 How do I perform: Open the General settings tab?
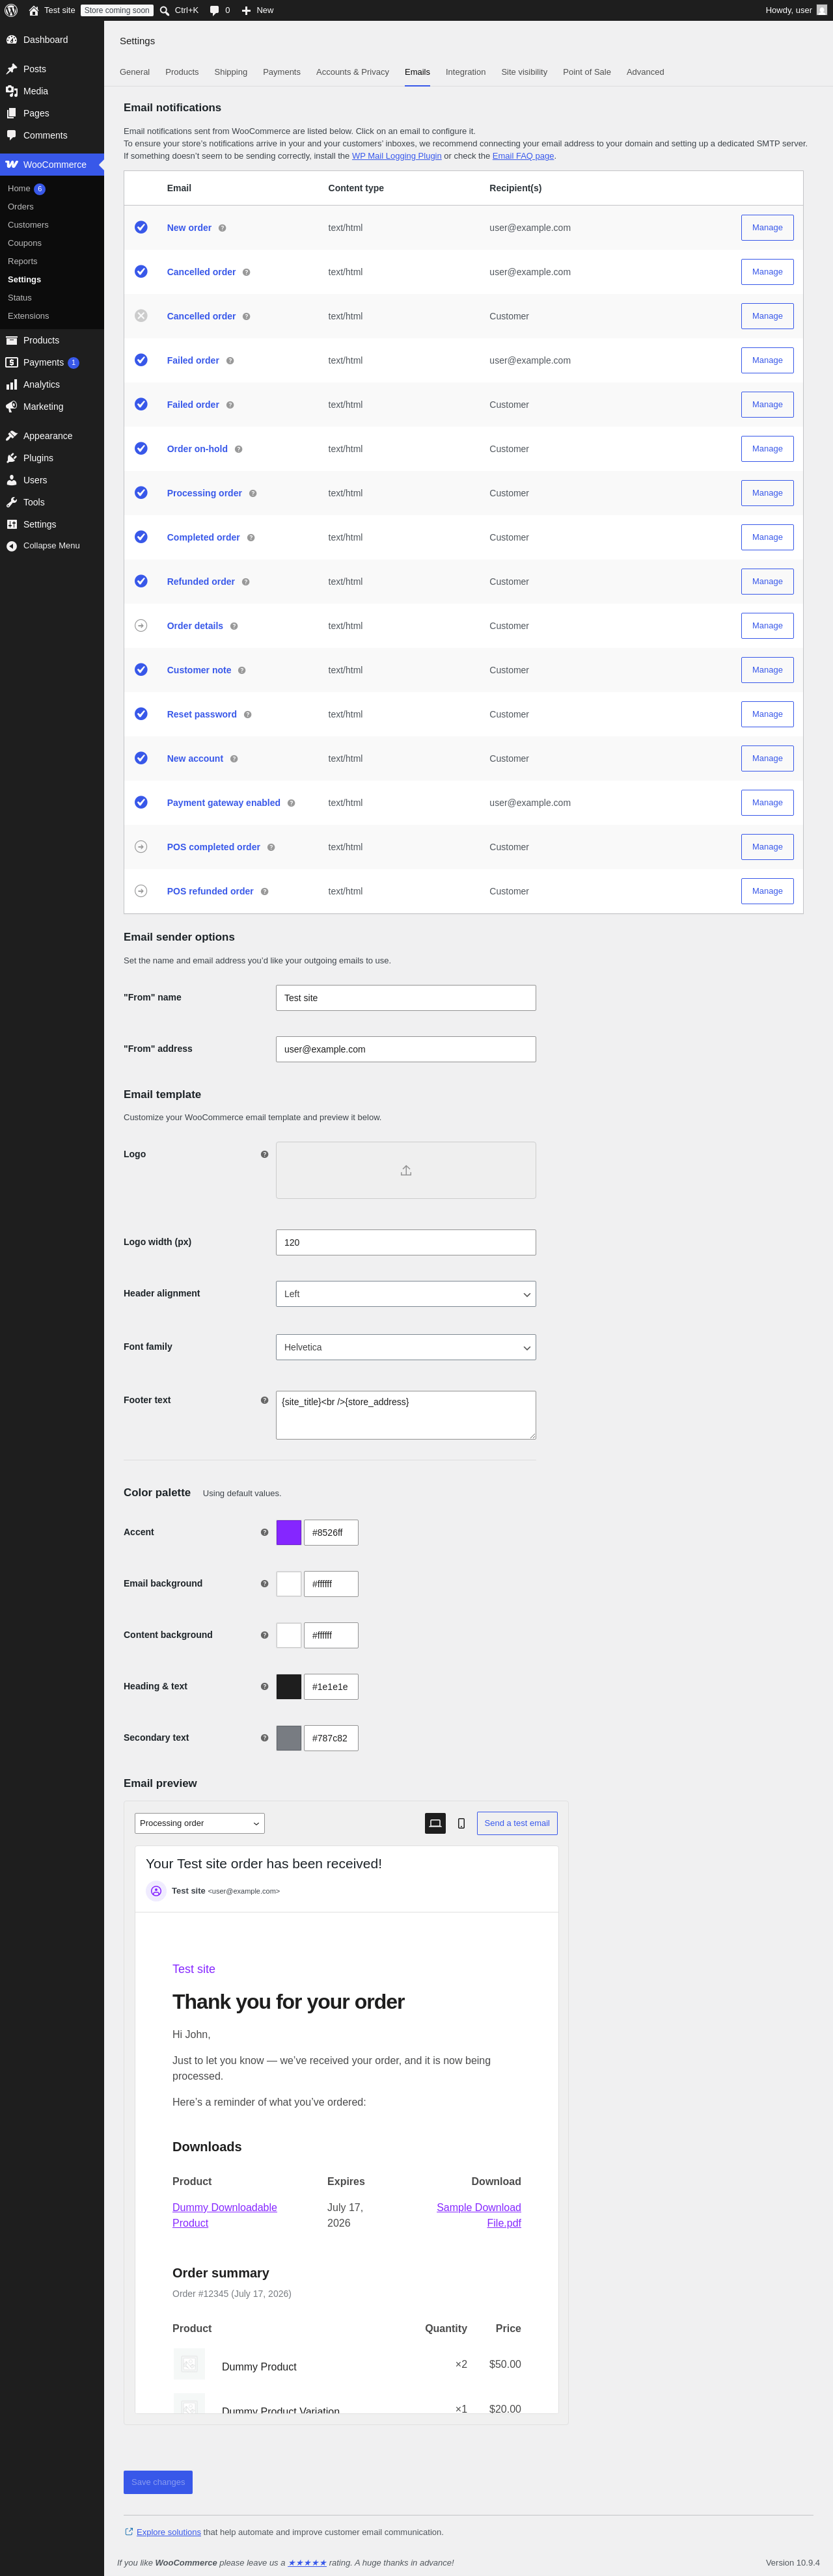135,72
